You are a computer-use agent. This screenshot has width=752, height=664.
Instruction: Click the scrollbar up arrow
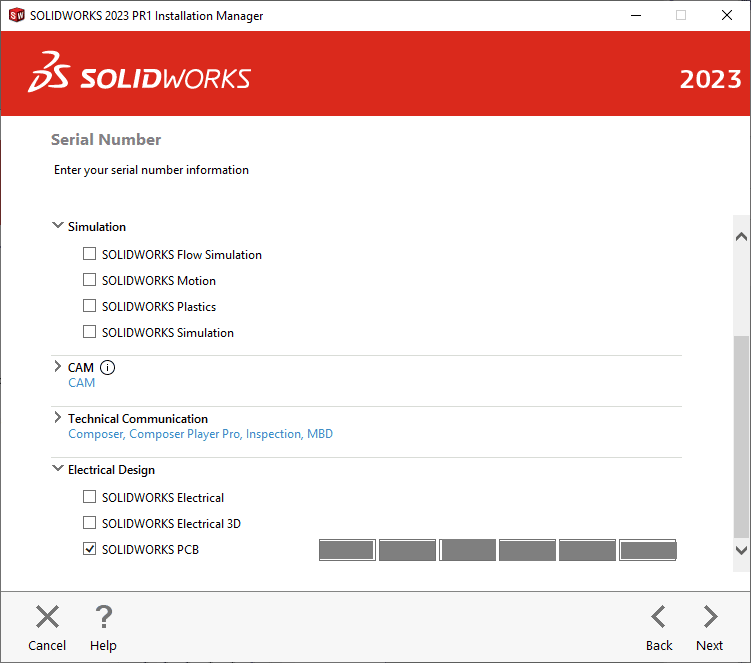[x=741, y=236]
